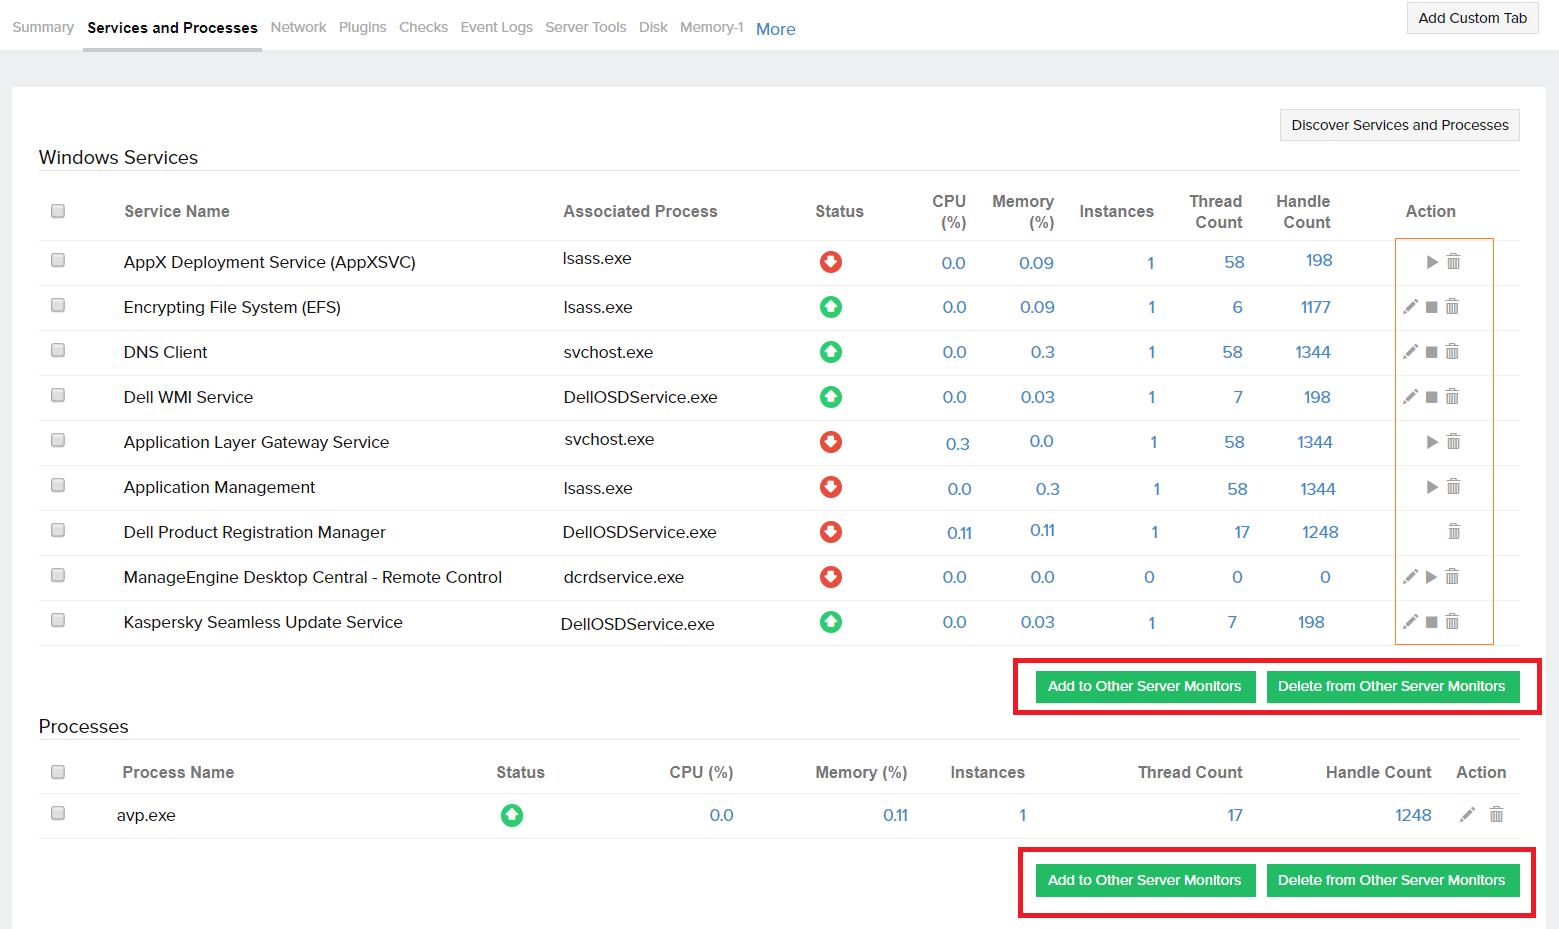Viewport: 1559px width, 929px height.
Task: Delete the Dell WMI Service
Action: click(1453, 397)
